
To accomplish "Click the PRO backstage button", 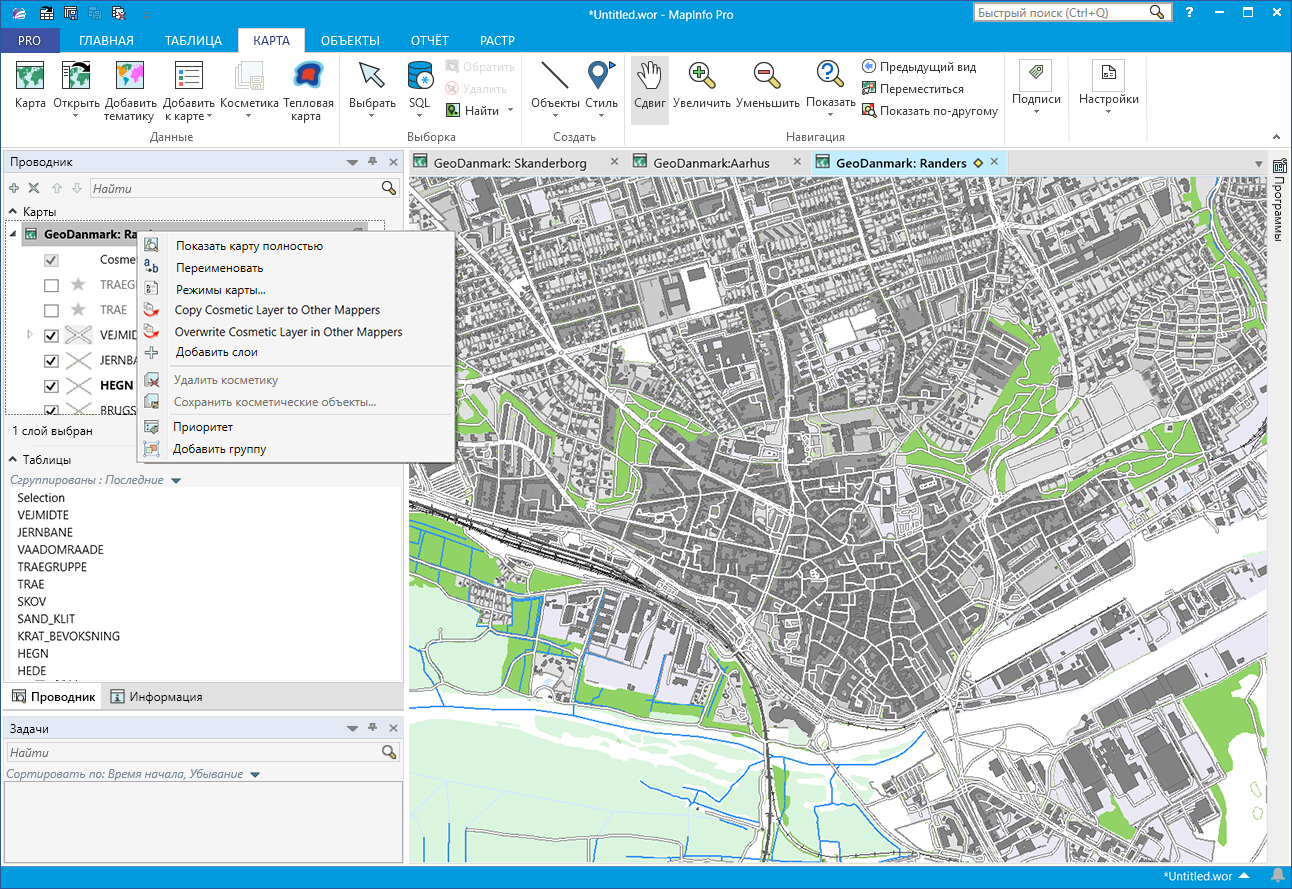I will (x=30, y=41).
